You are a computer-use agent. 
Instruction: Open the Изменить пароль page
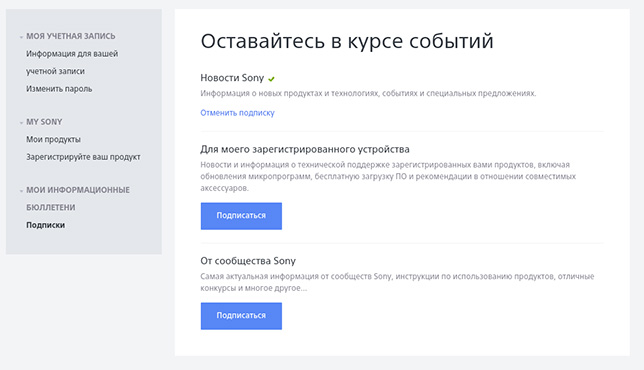[x=59, y=89]
